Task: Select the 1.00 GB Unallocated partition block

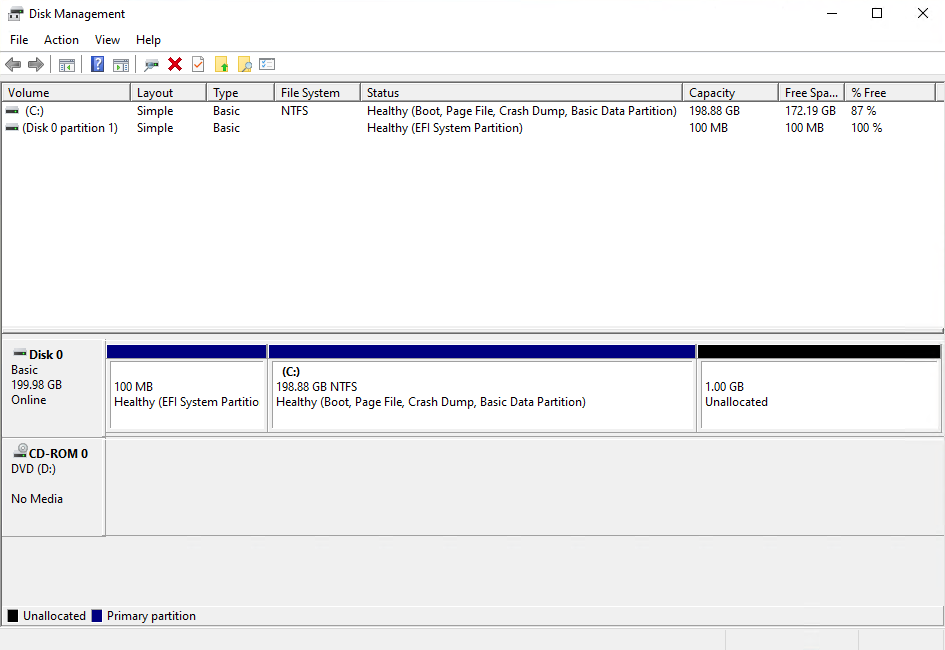Action: (819, 394)
